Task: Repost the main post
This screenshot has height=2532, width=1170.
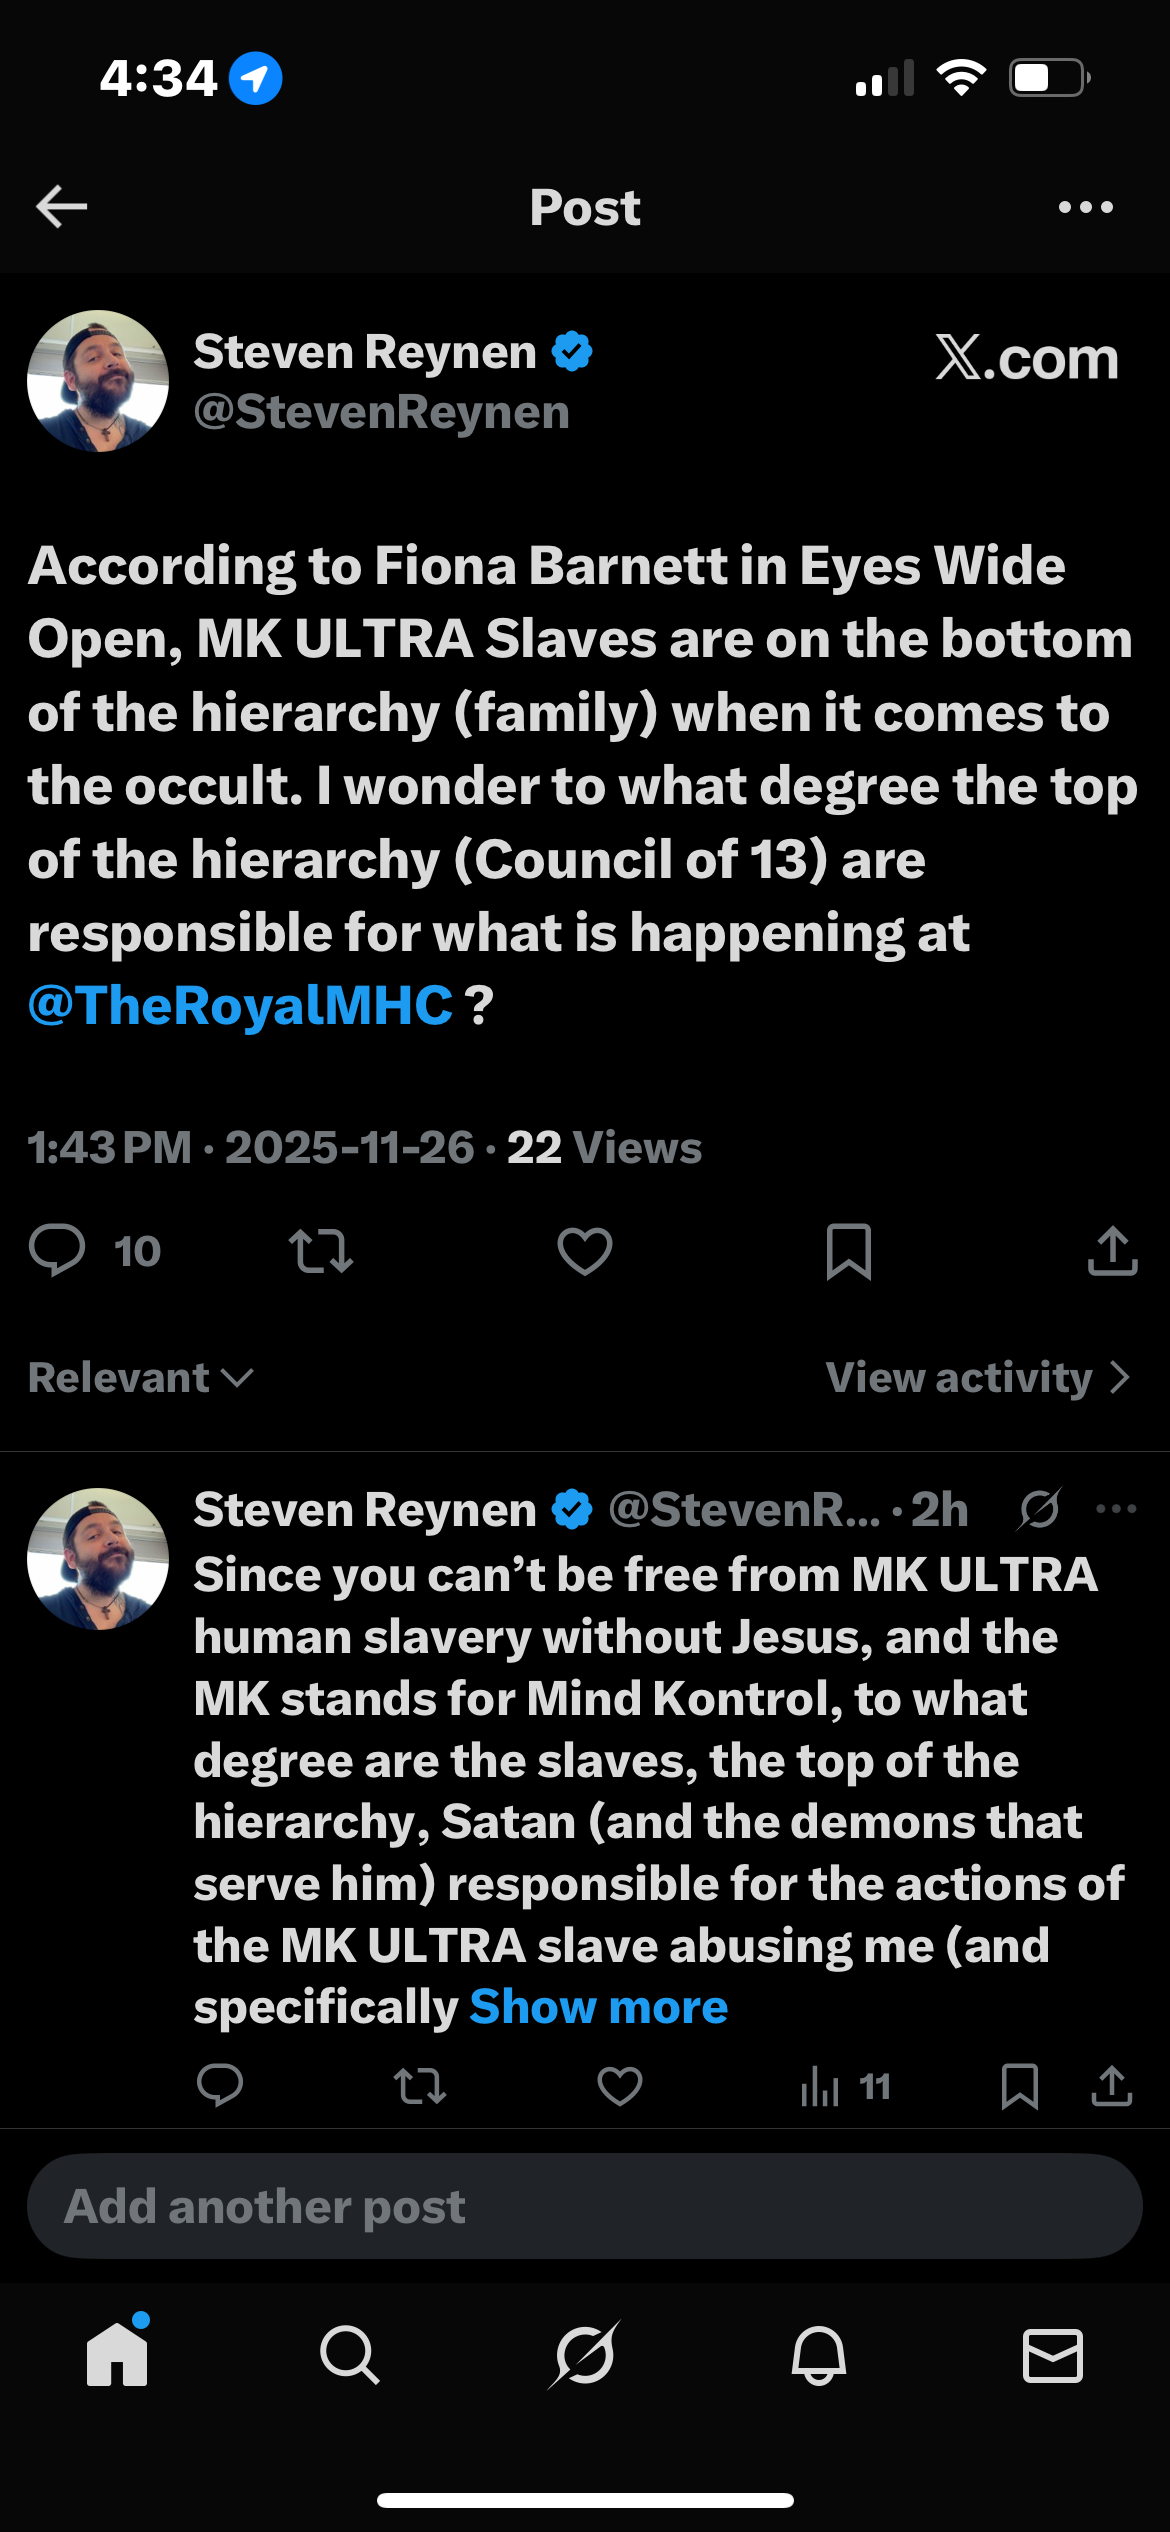Action: coord(320,1250)
